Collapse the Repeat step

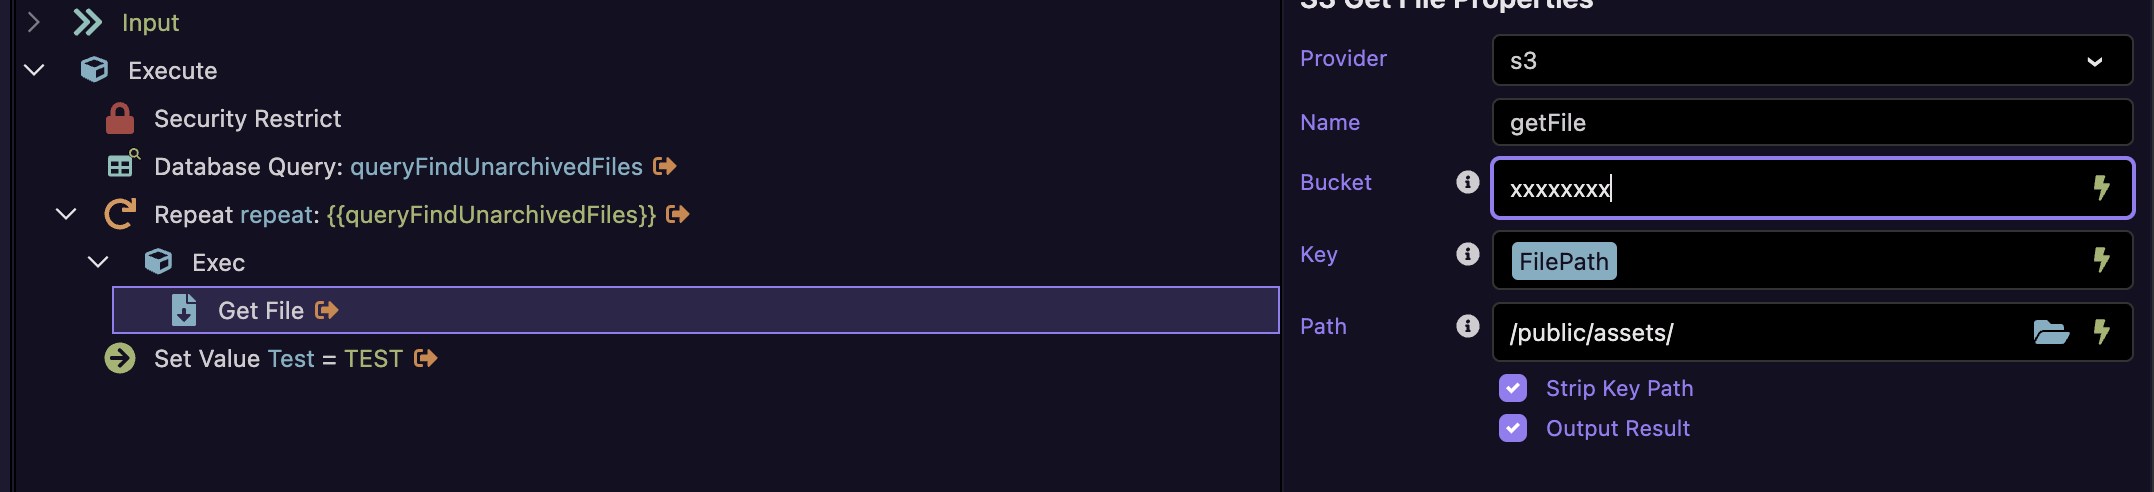(x=67, y=214)
